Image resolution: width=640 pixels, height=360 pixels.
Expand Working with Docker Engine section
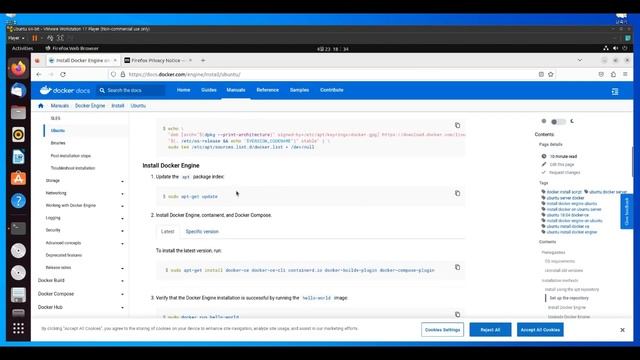122,206
